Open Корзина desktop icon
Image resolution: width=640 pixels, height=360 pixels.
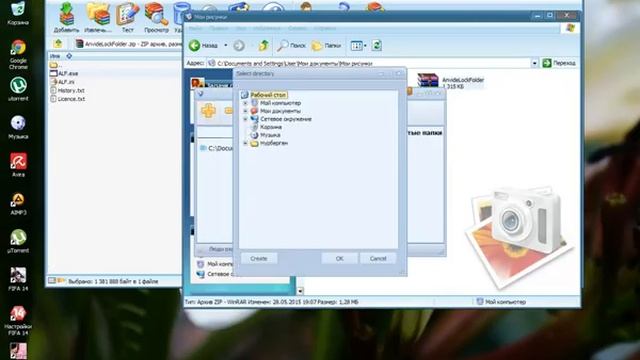(x=18, y=13)
